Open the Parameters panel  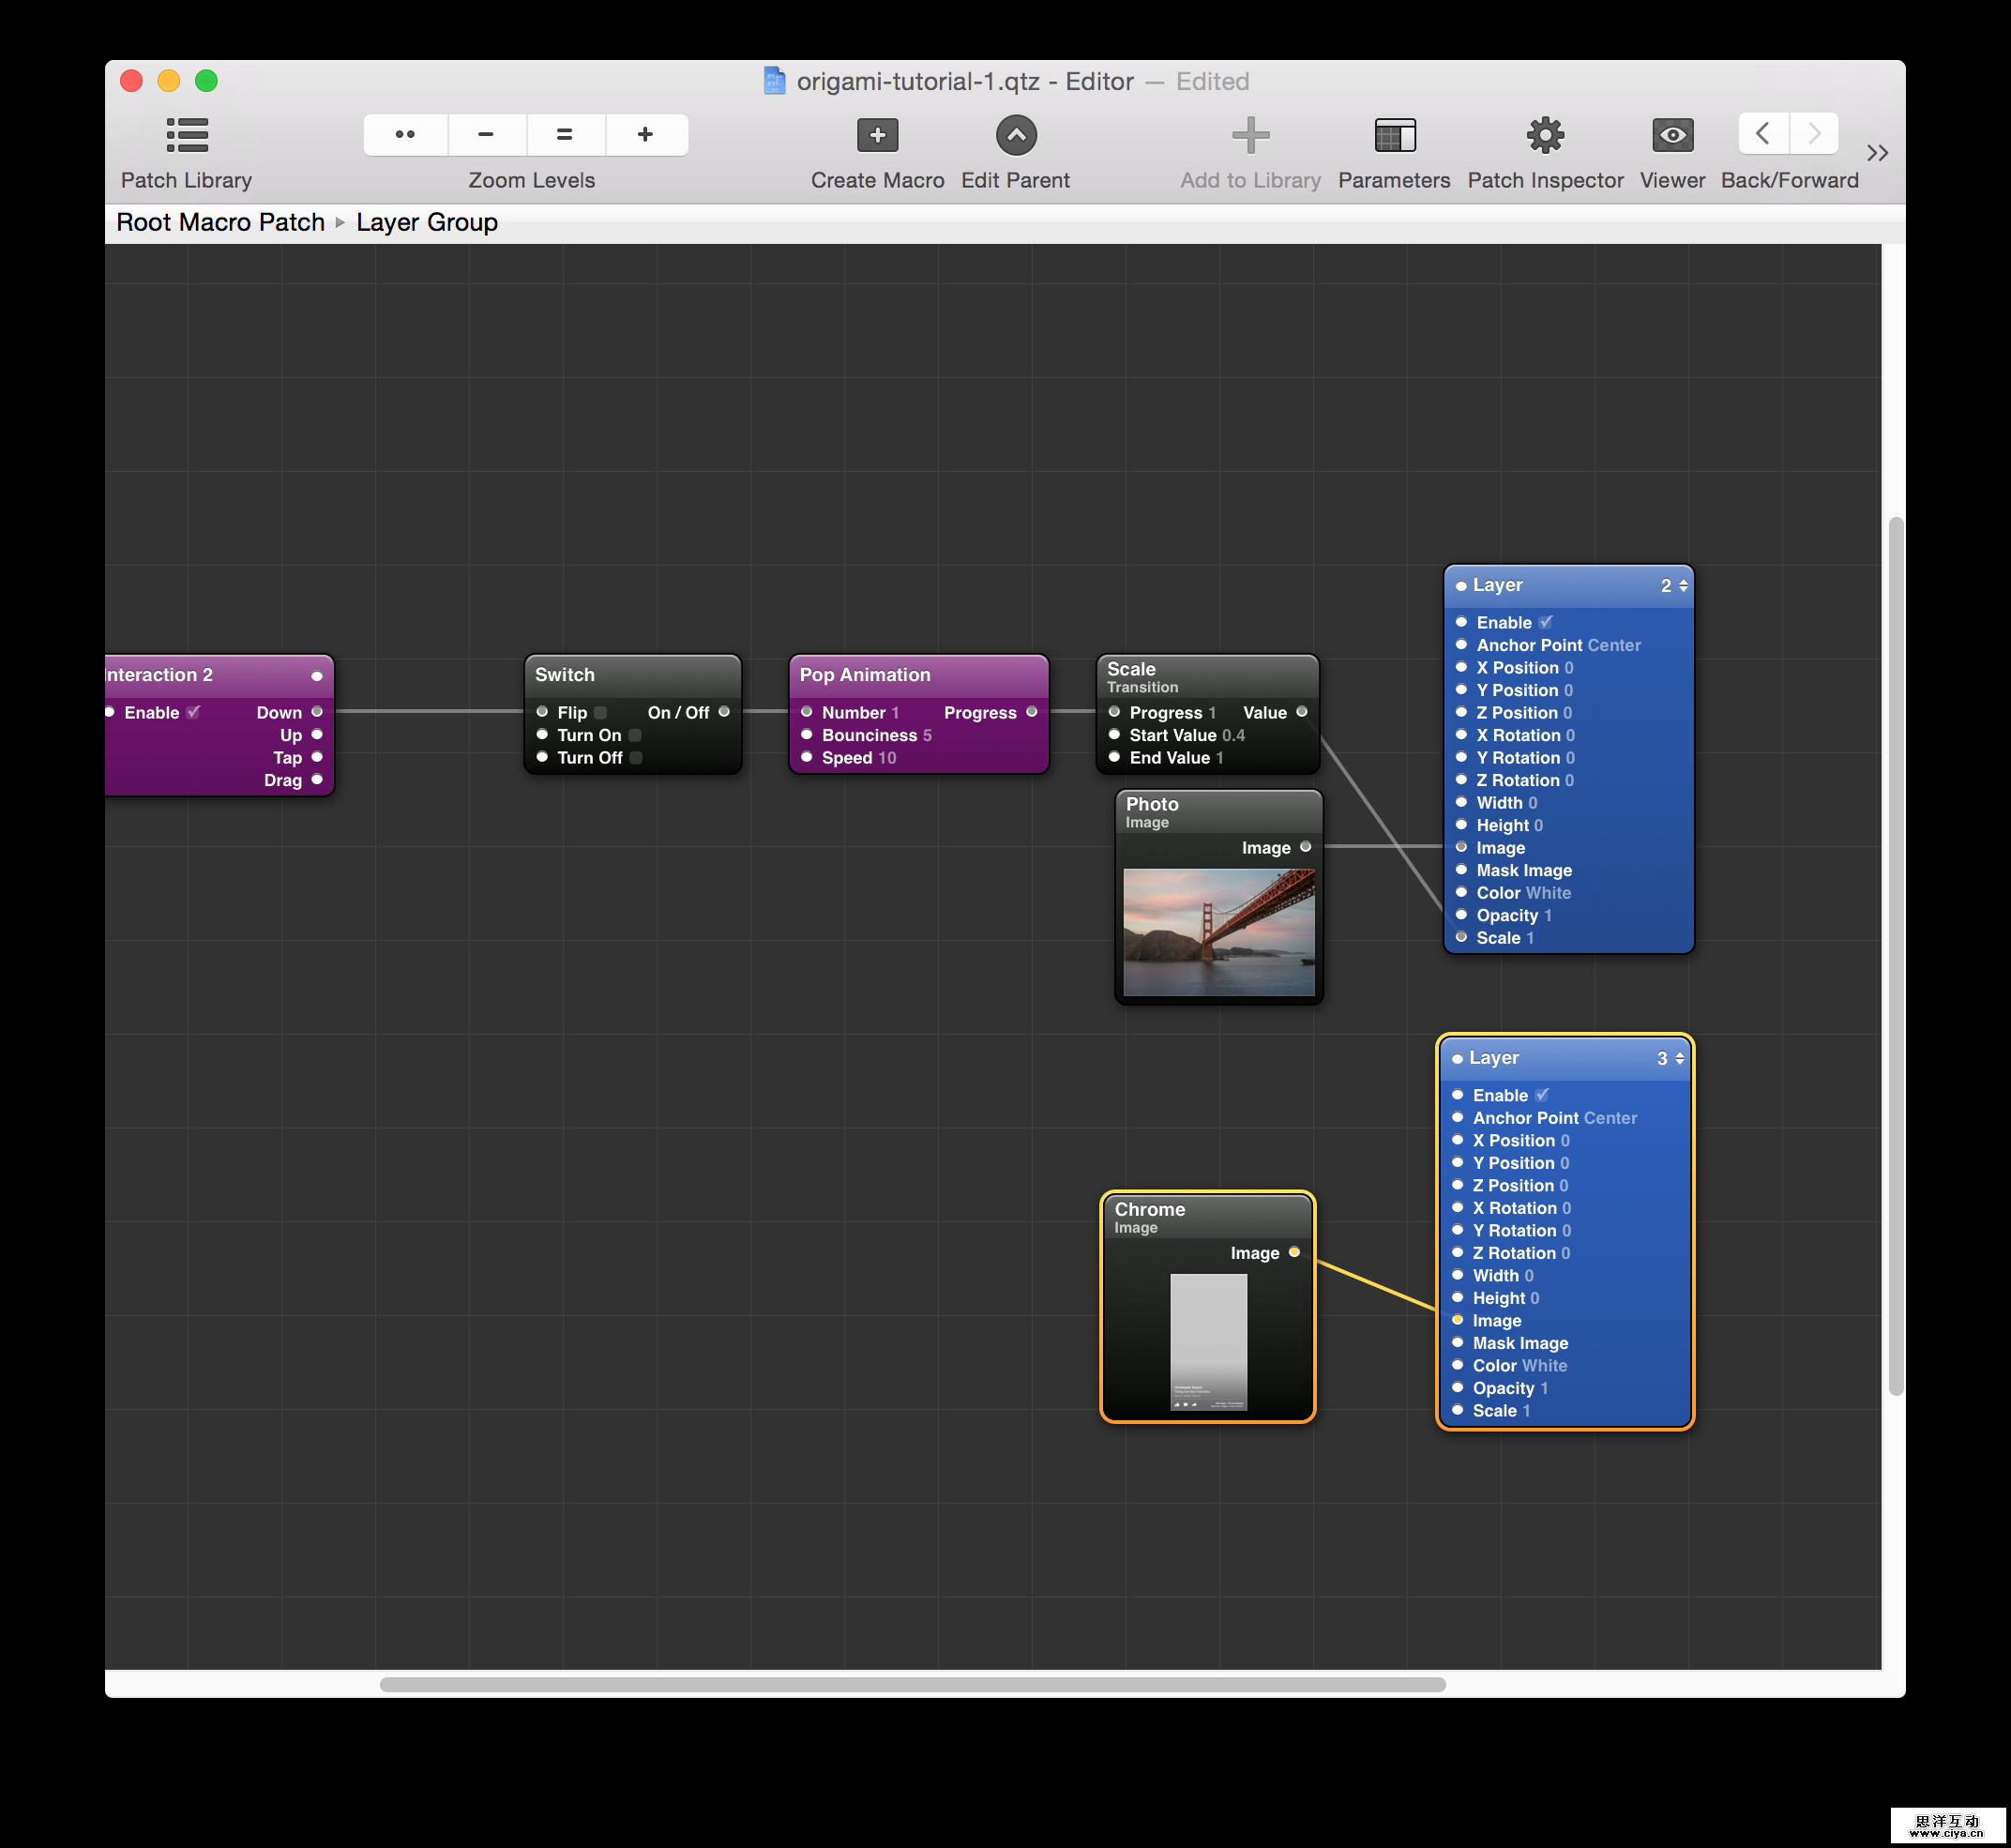(1393, 135)
